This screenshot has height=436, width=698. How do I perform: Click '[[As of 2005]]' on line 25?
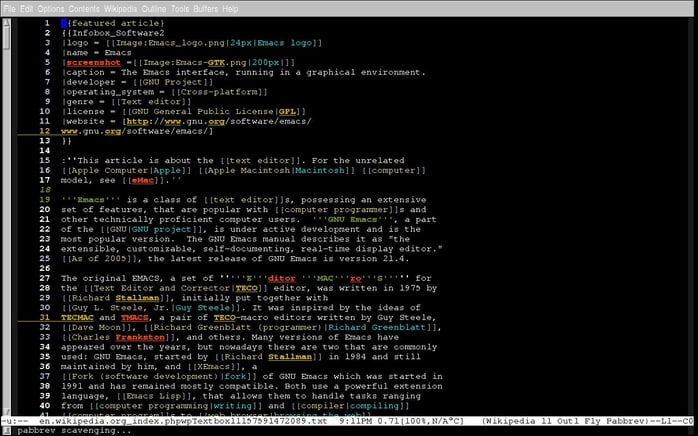pyautogui.click(x=102, y=258)
